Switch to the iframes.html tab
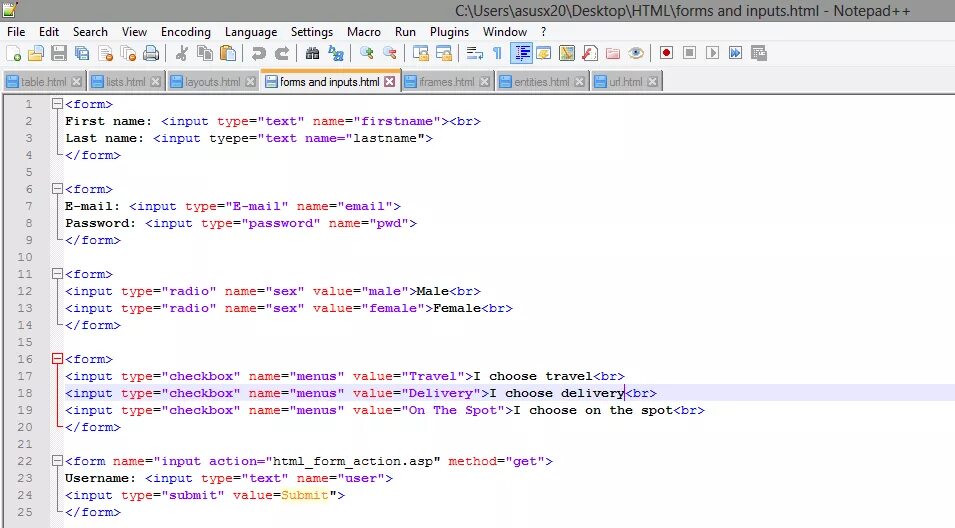This screenshot has height=528, width=955. coord(446,82)
